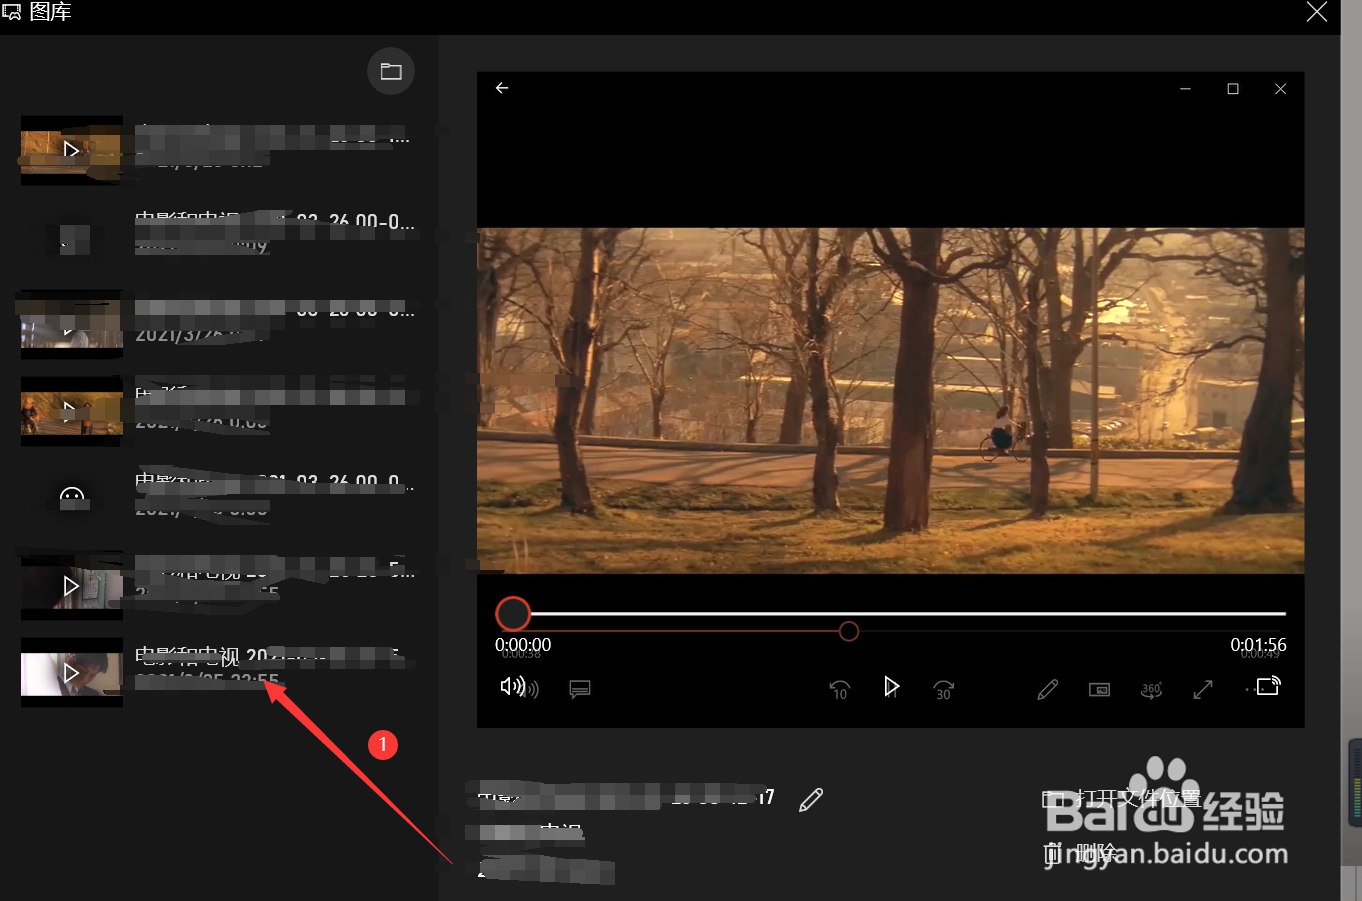
Task: Click the 0:00:00 elapsed time label
Action: pos(523,645)
